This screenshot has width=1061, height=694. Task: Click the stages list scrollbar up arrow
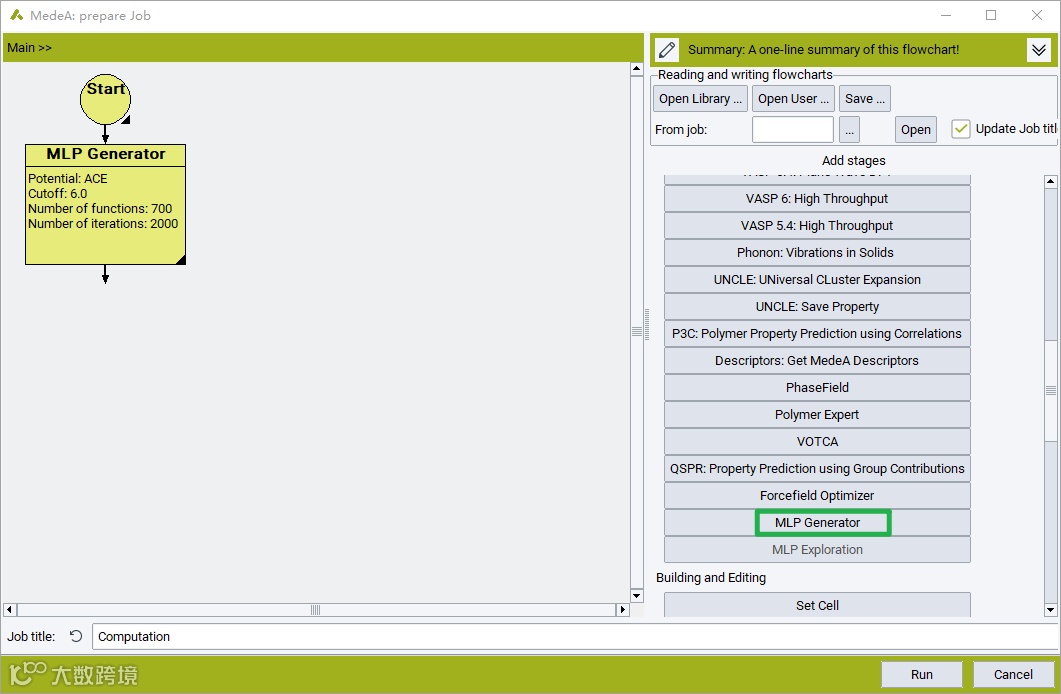1050,181
